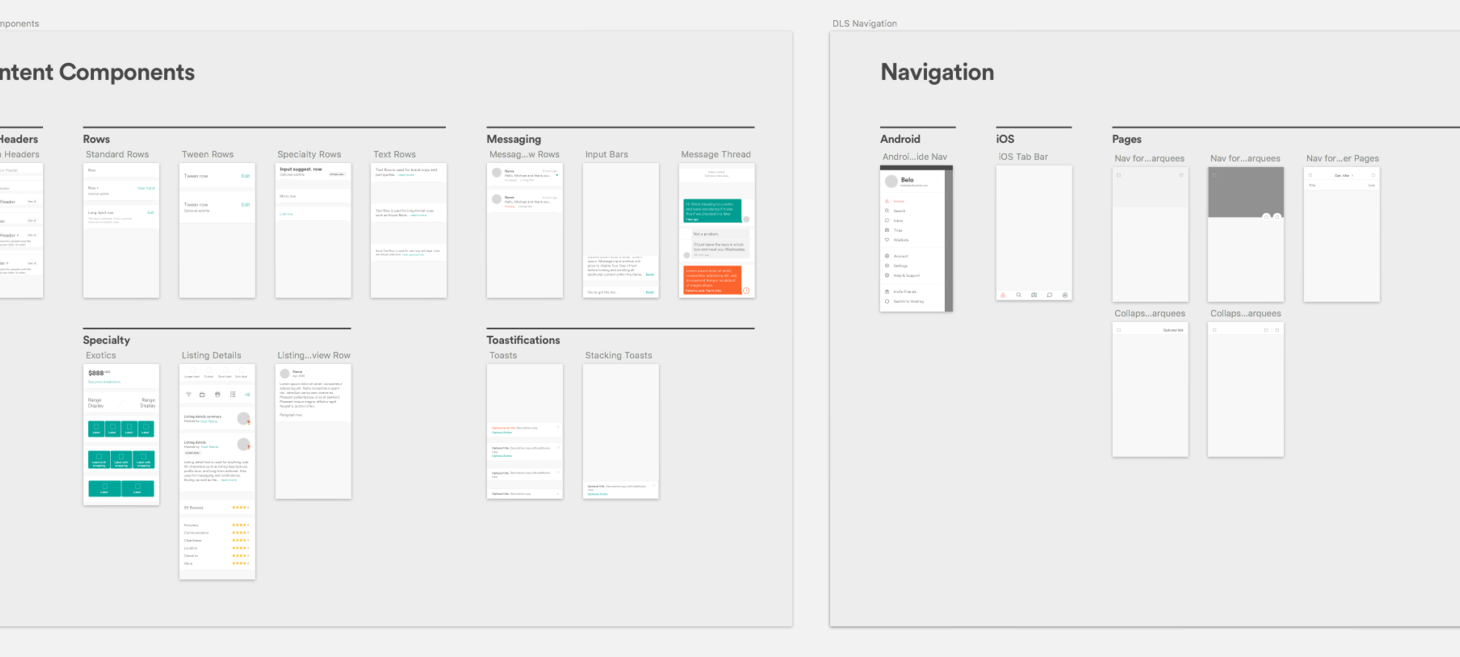This screenshot has height=657, width=1460.
Task: Select the iOS Tab Bar artboard label
Action: pyautogui.click(x=1023, y=157)
